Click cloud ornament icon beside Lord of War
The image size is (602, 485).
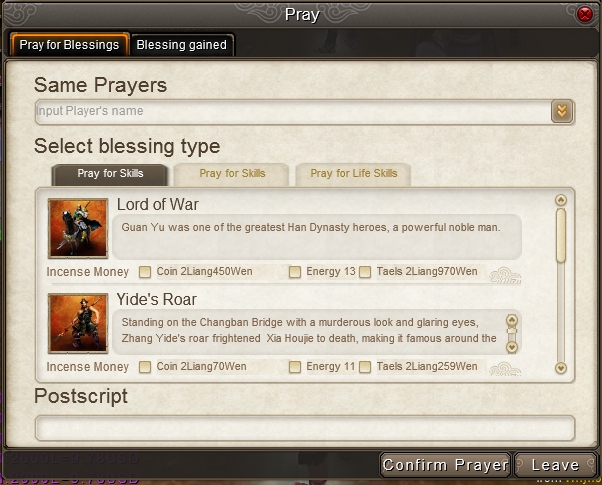(x=505, y=275)
